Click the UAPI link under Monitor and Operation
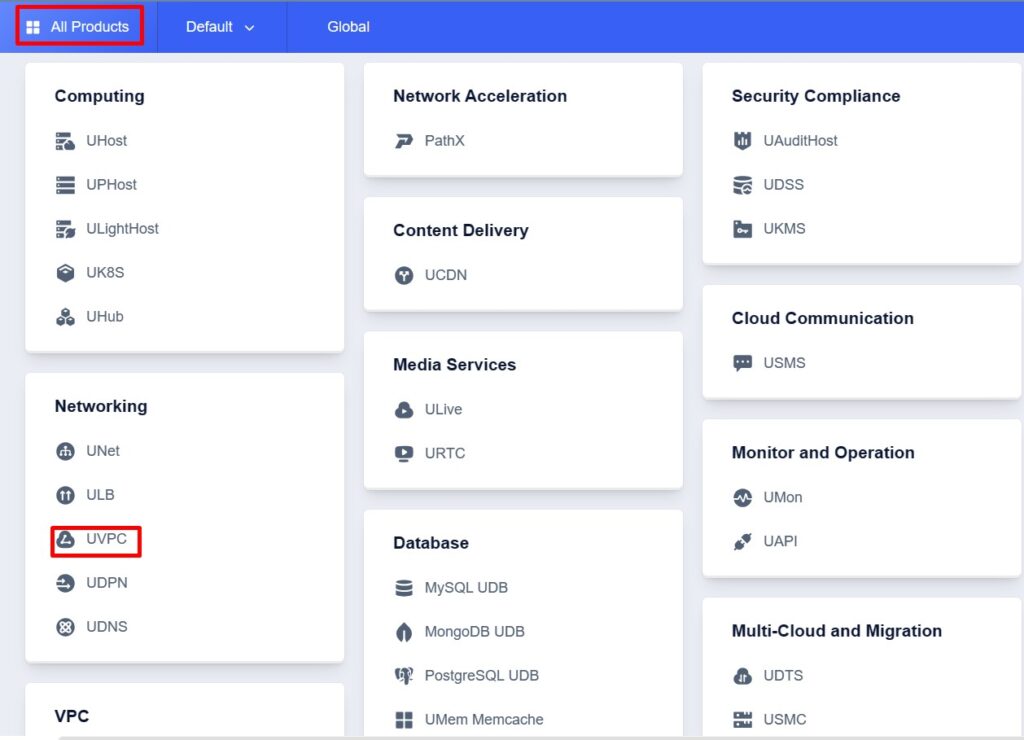 pos(778,541)
